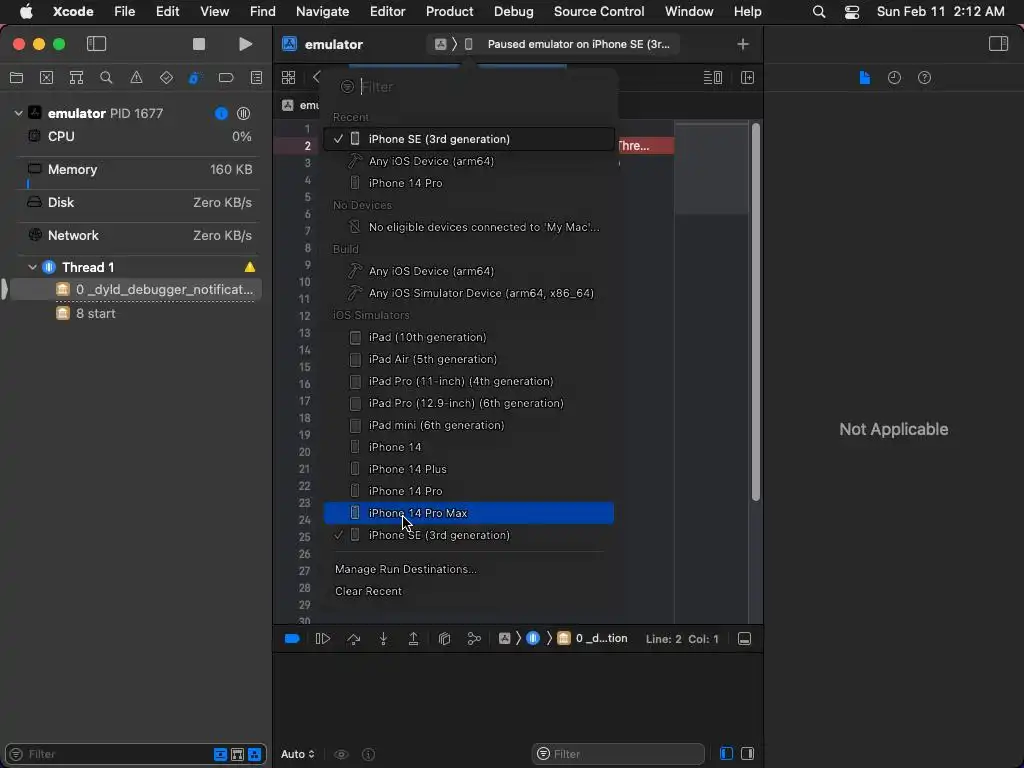Open the Project navigator folder icon
1024x768 pixels.
[x=16, y=78]
